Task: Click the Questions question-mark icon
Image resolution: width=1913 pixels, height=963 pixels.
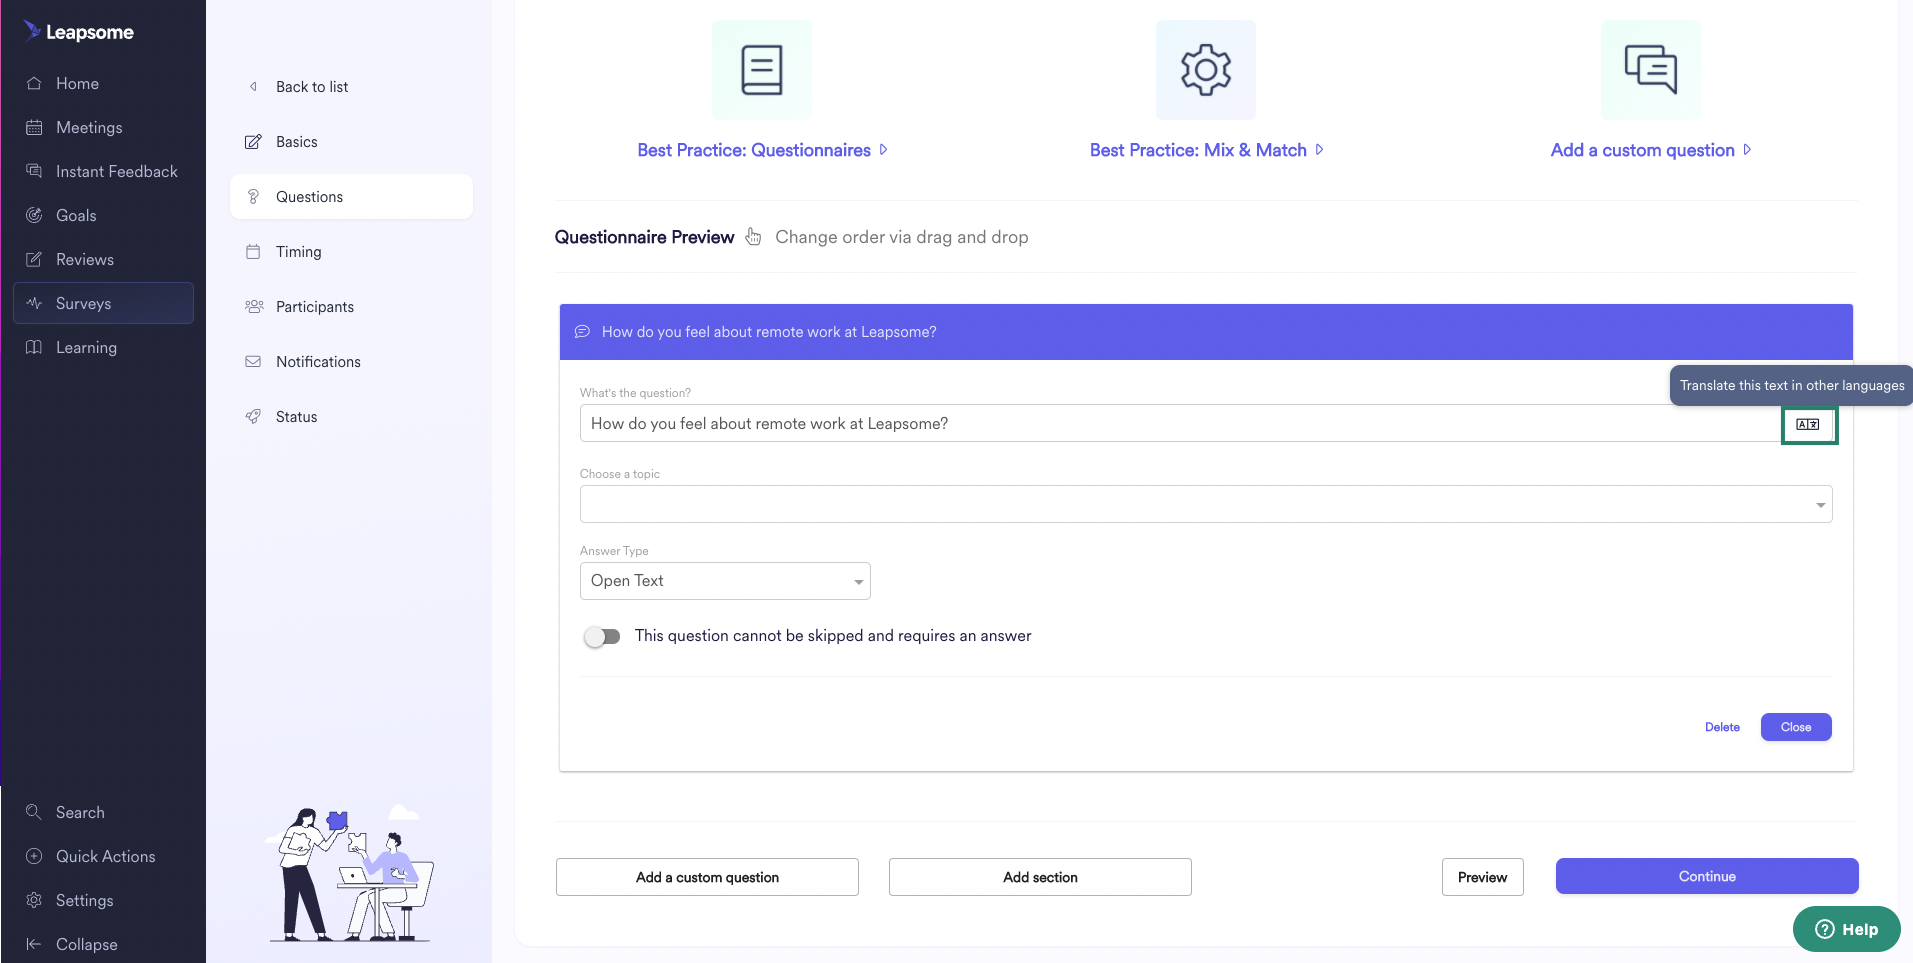Action: (253, 197)
